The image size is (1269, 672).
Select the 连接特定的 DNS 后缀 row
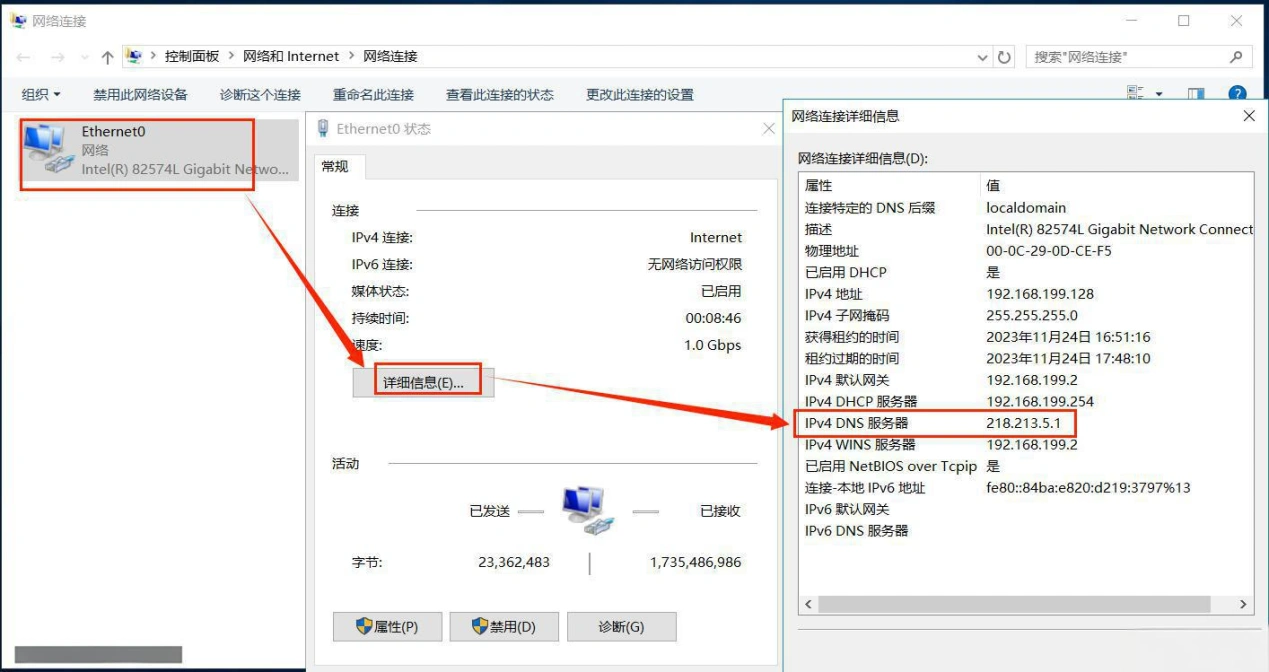(x=1026, y=208)
